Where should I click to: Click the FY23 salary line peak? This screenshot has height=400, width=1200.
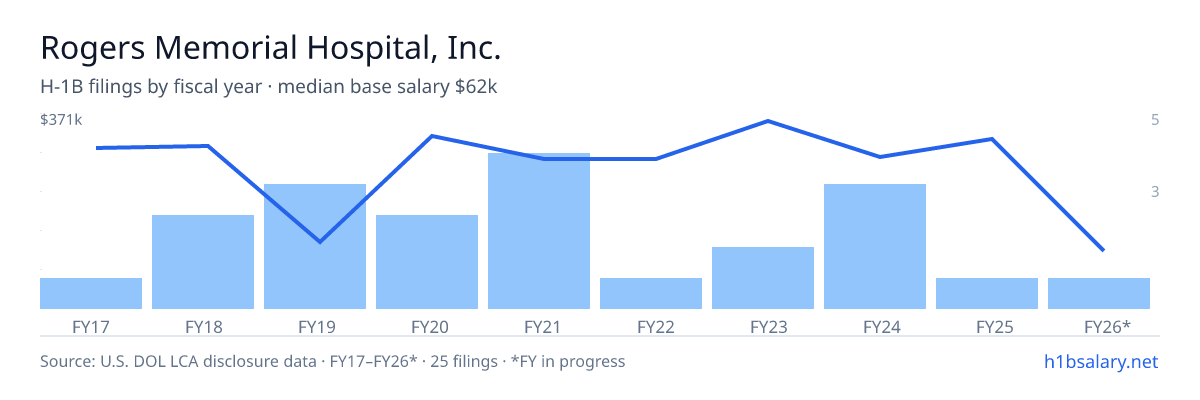point(767,121)
